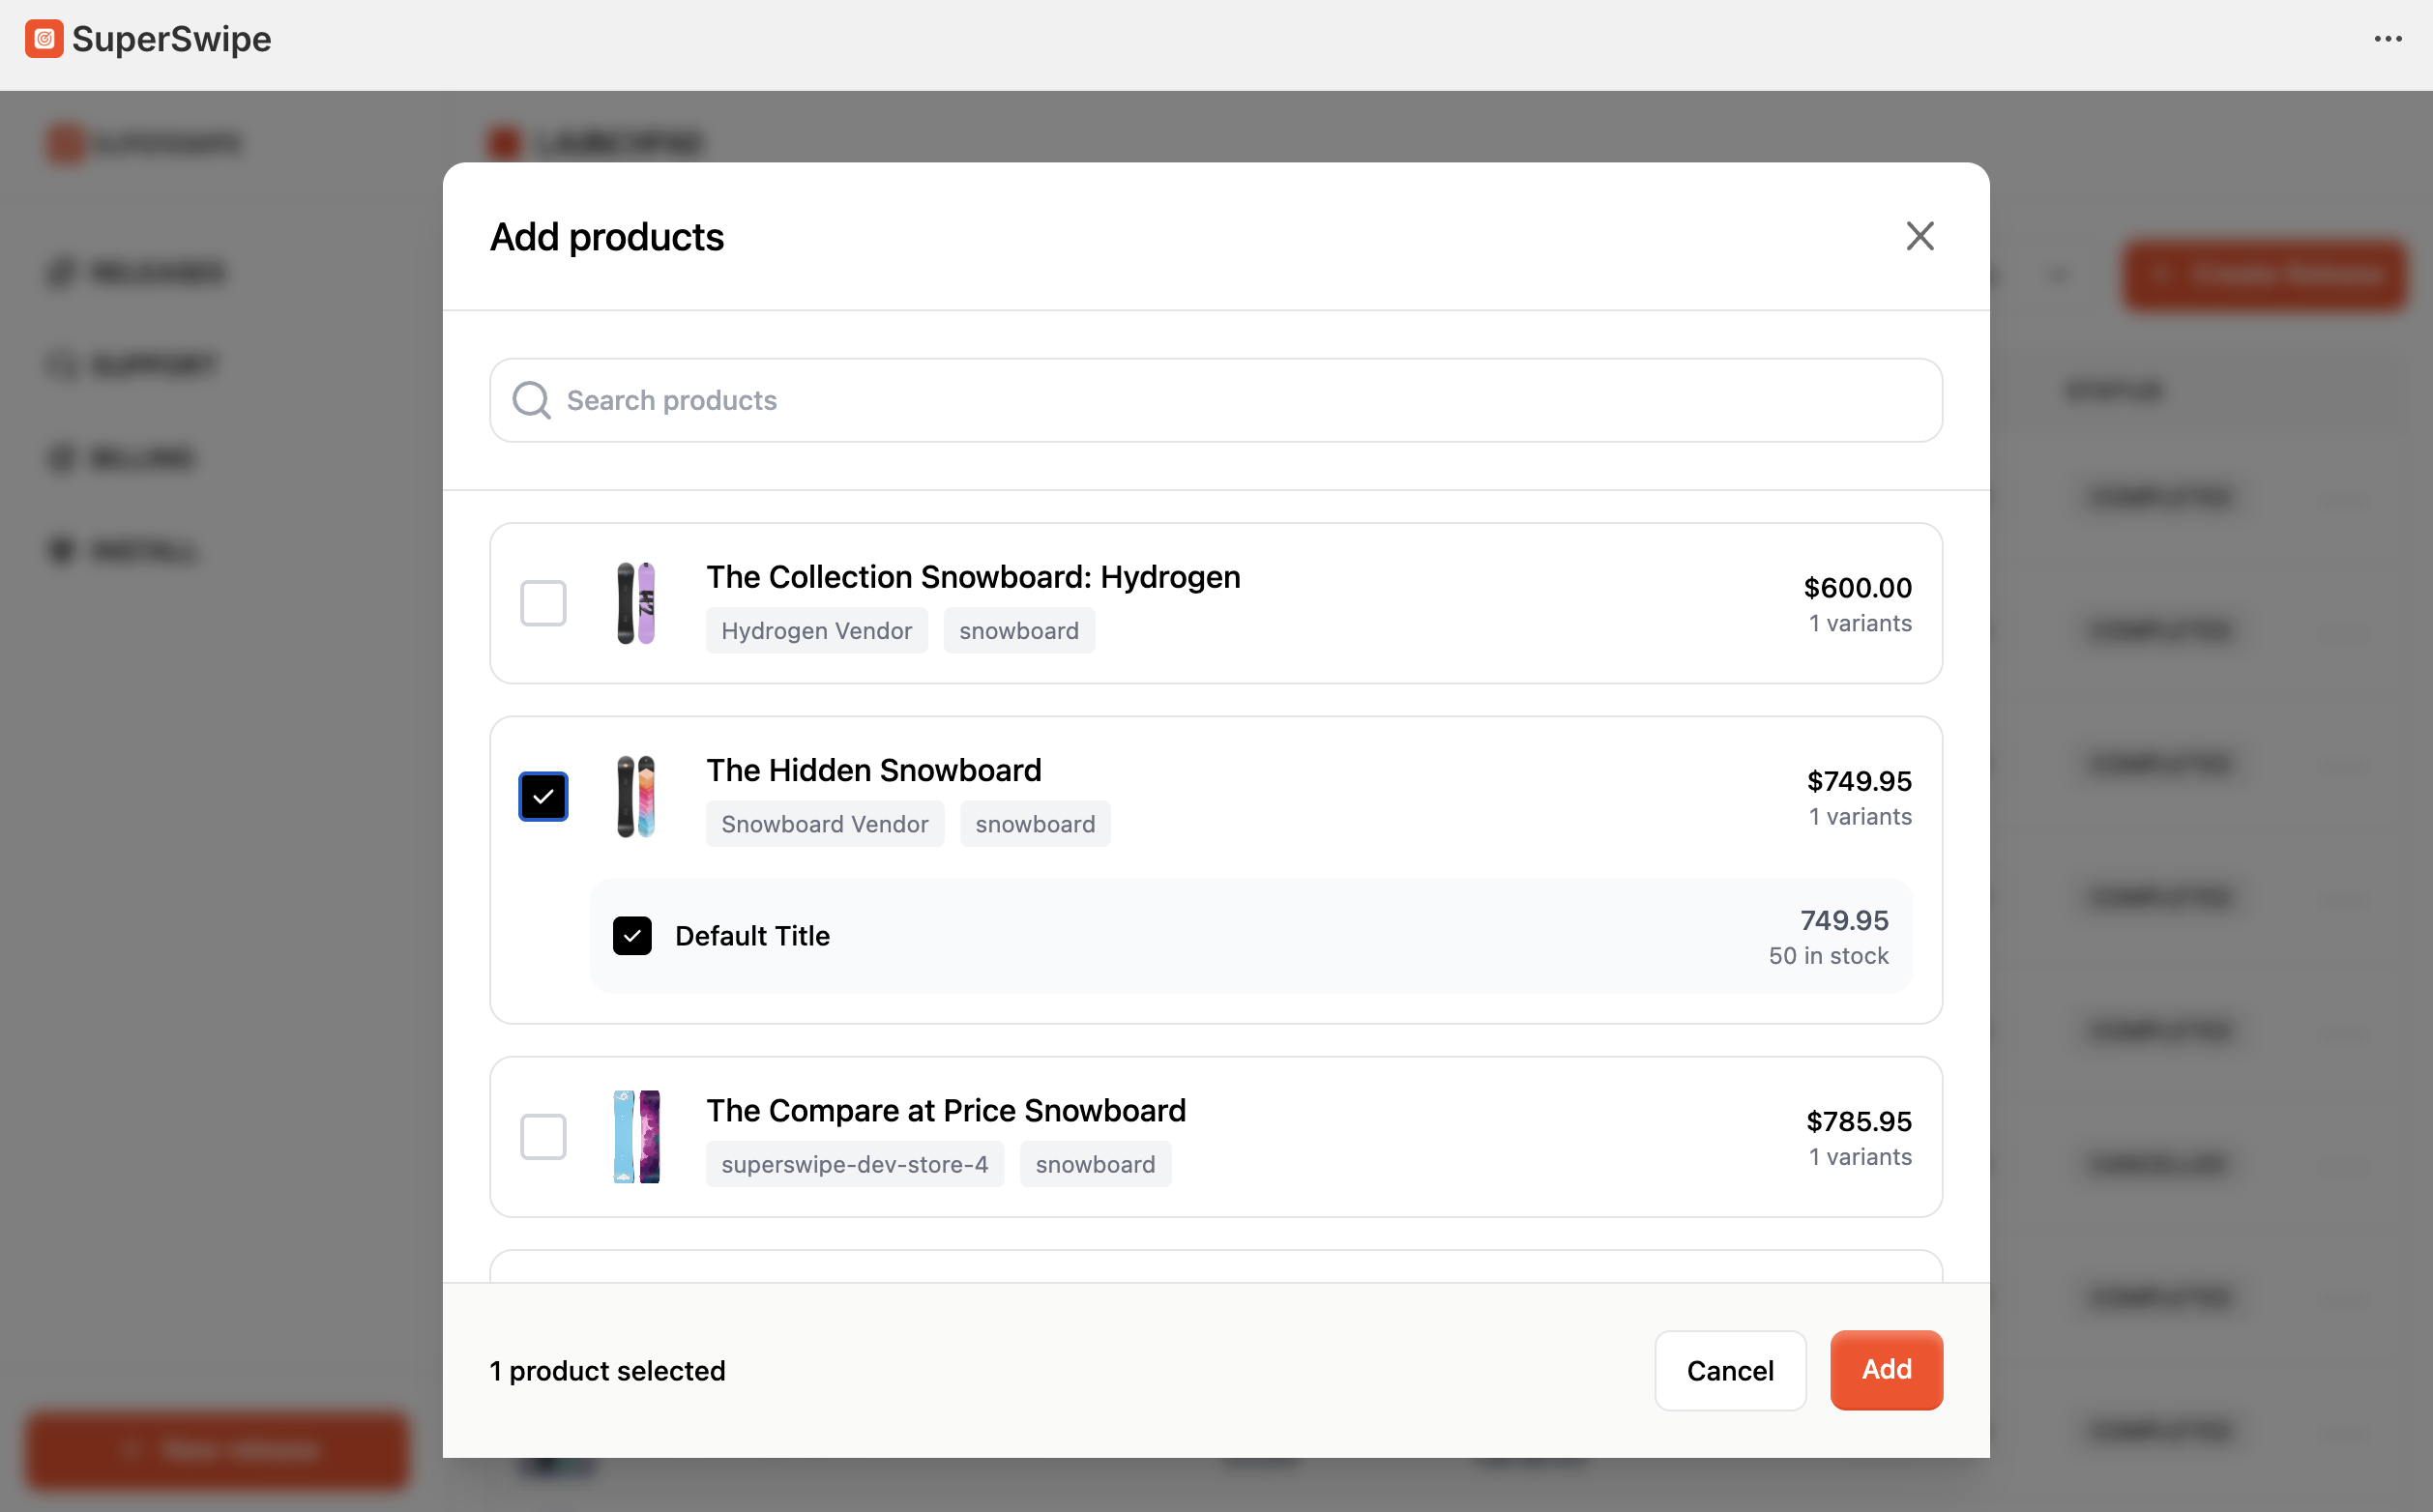Click 'snowboard' tag beside Hydrogen Vendor

point(1019,631)
